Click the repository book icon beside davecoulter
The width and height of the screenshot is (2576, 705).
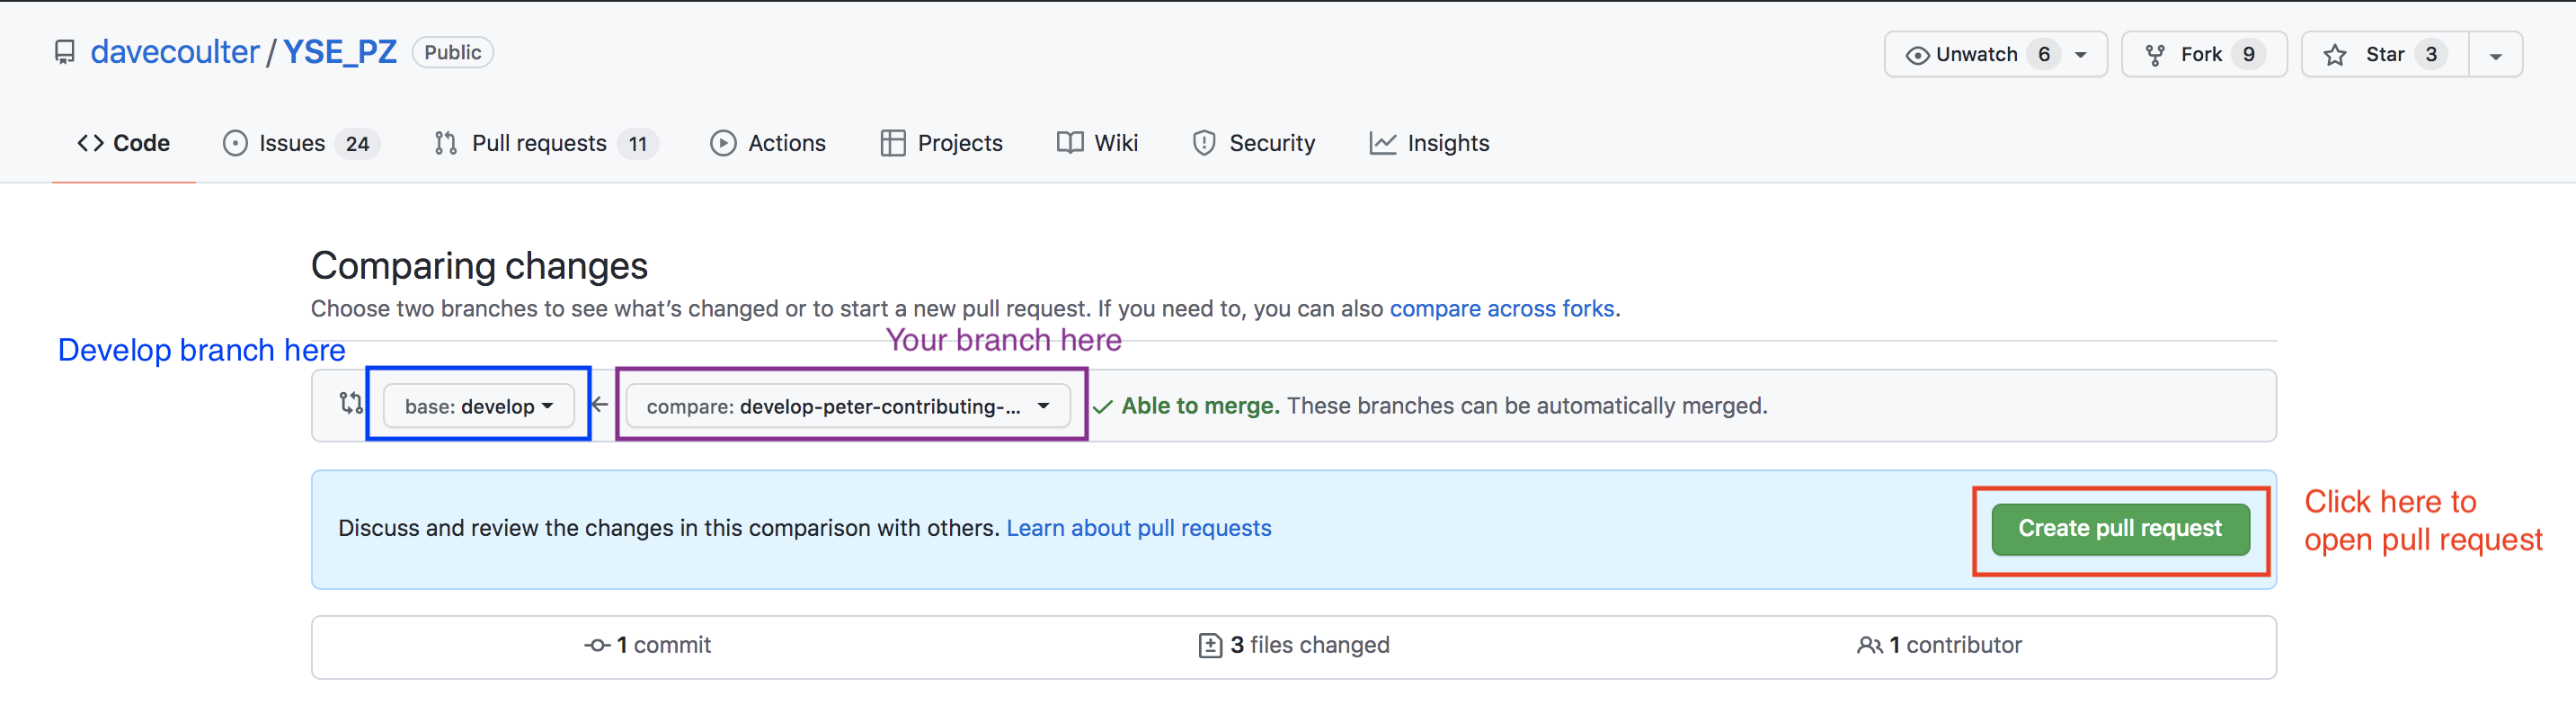64,53
